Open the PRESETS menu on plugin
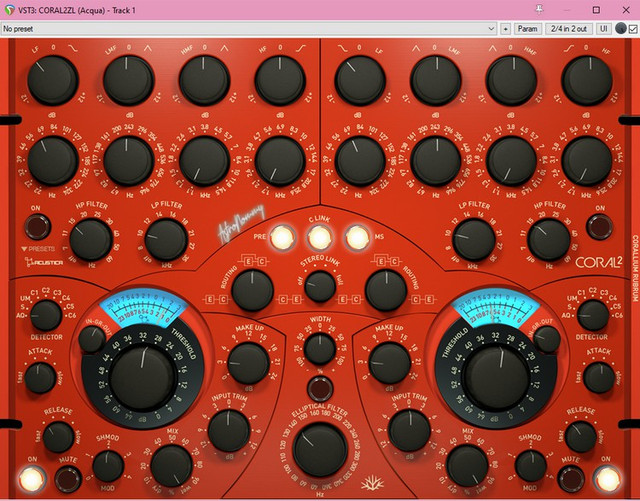640x501 pixels. tap(38, 249)
